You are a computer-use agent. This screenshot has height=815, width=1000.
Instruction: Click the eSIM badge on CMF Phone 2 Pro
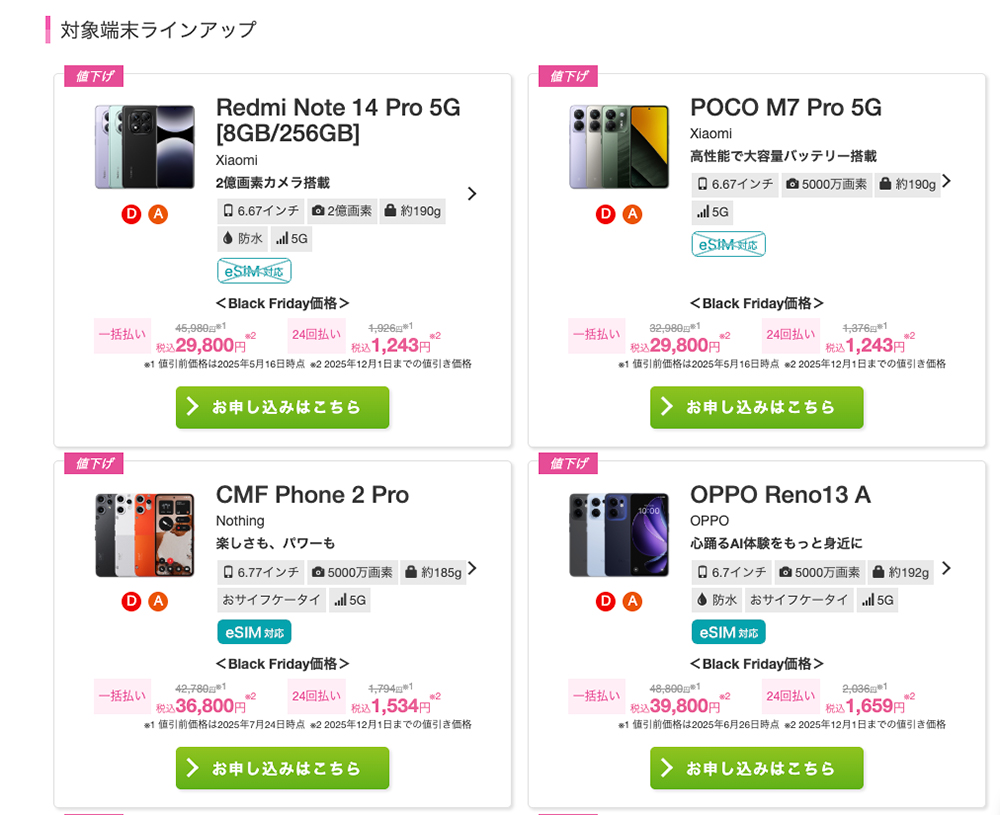254,632
